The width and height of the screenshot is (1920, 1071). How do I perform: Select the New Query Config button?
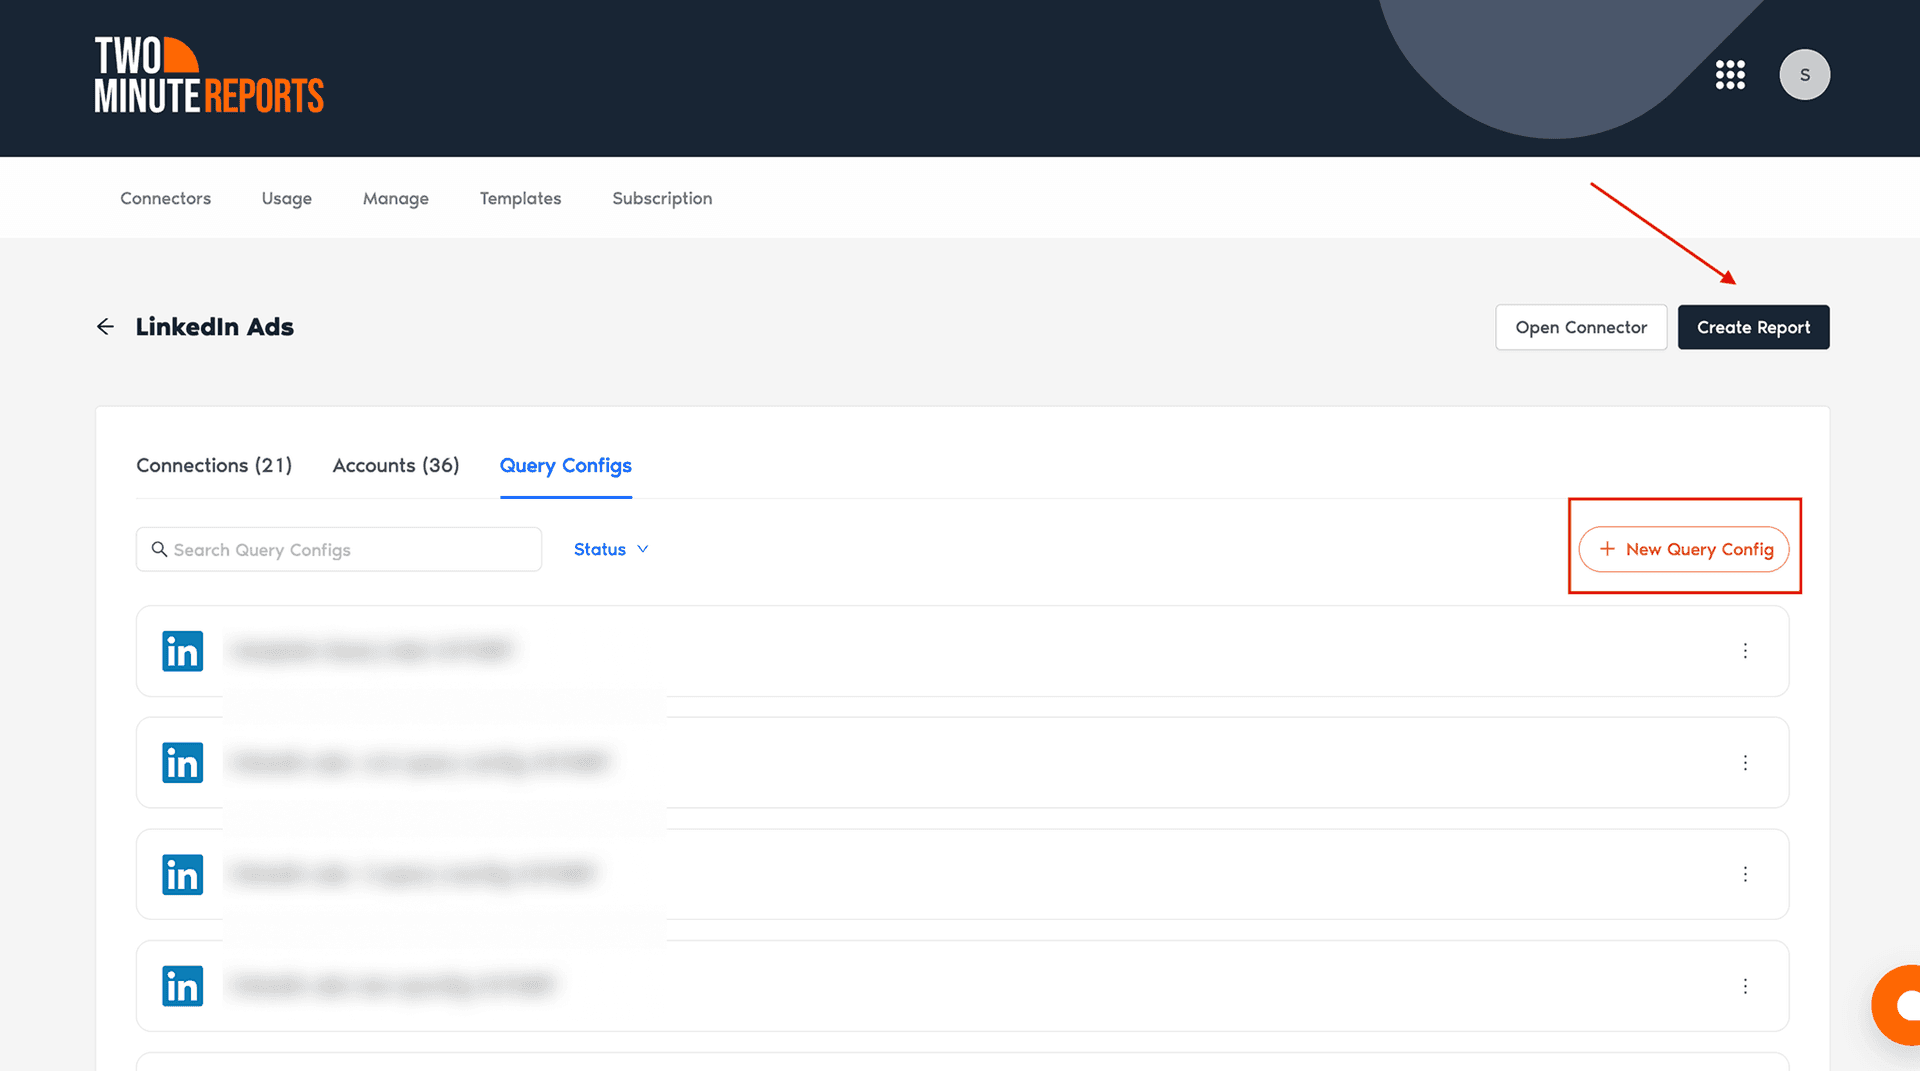click(x=1684, y=549)
